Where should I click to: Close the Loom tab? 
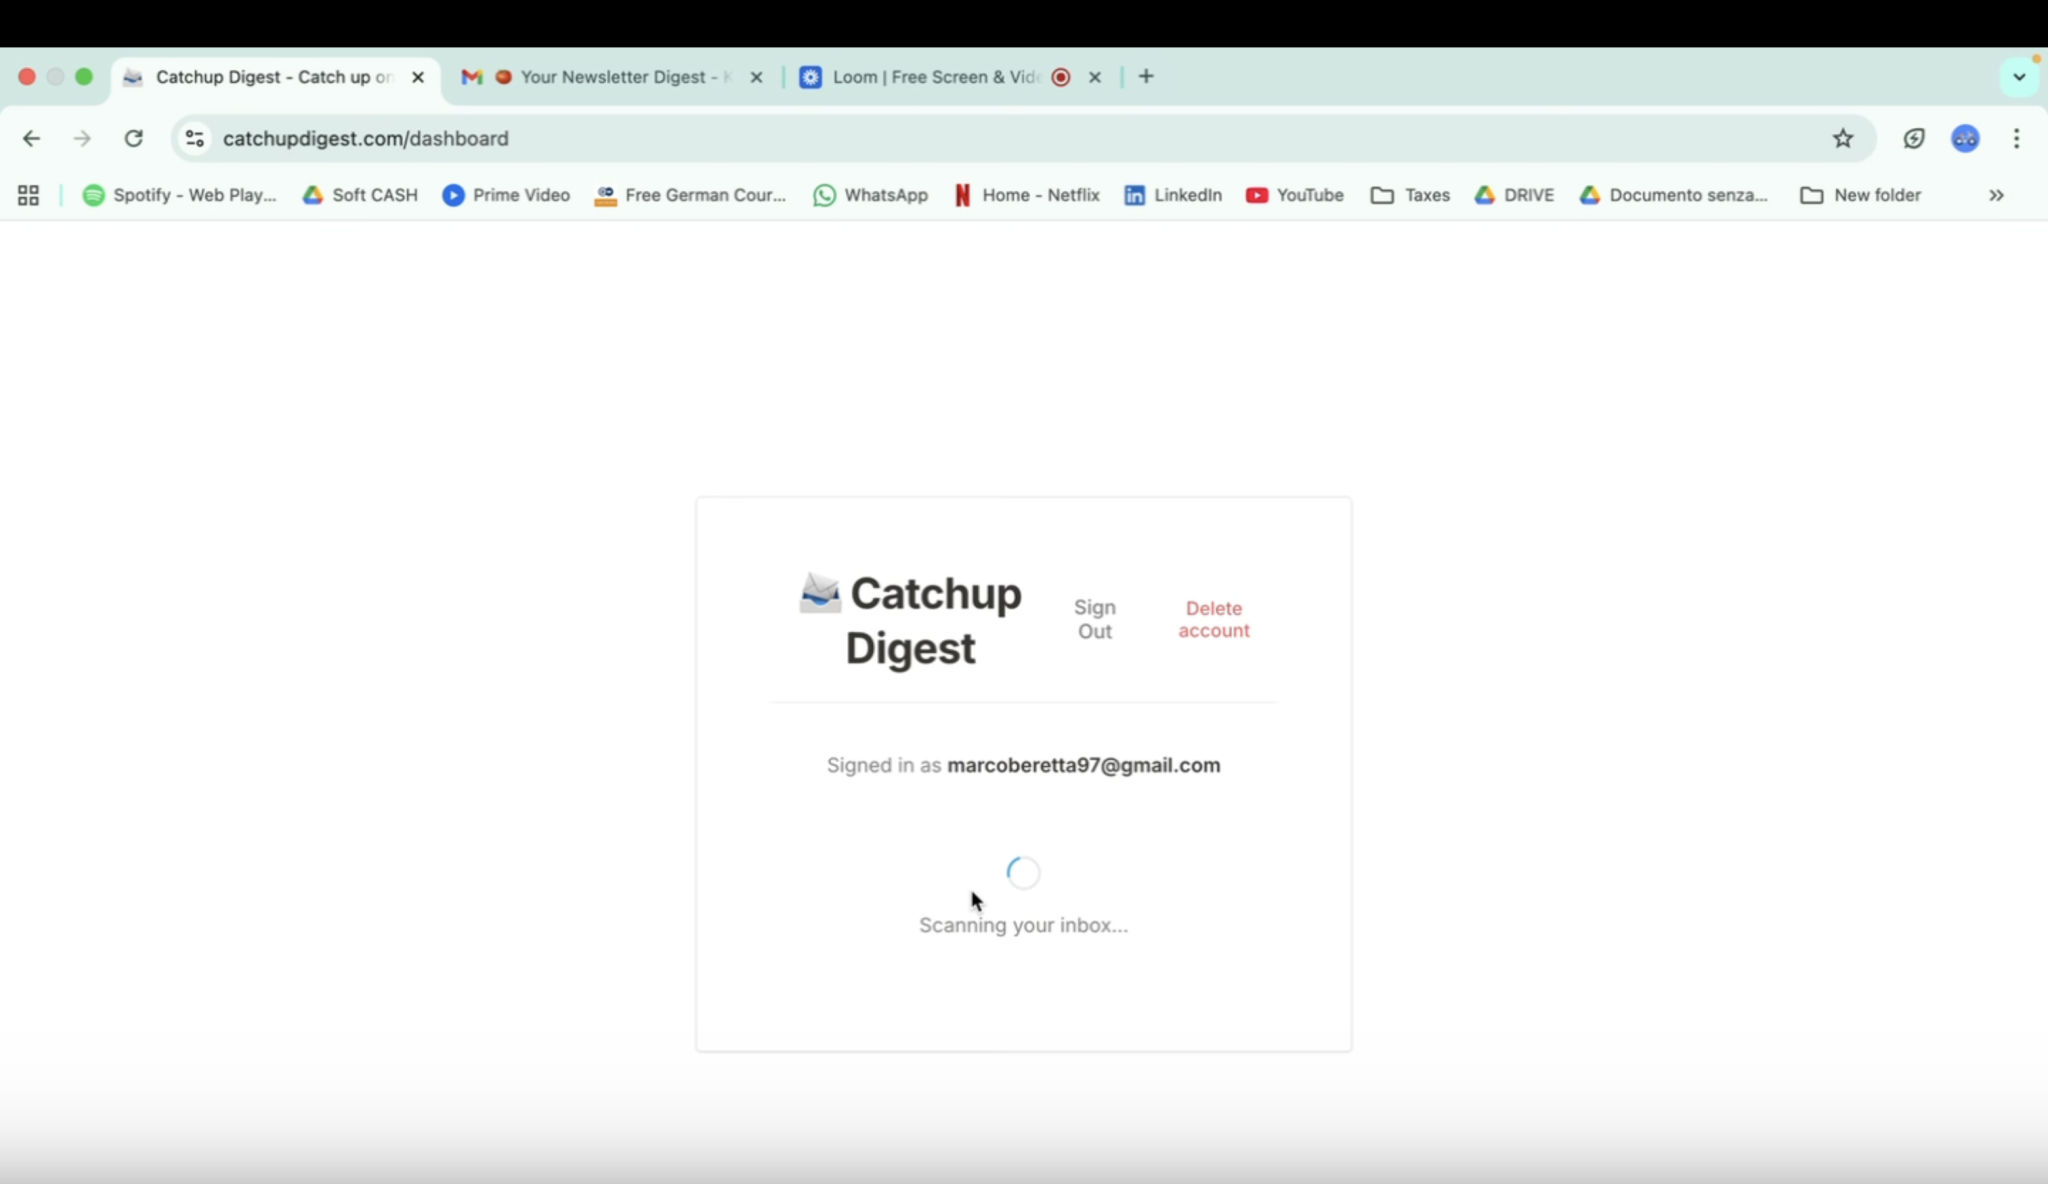tap(1094, 77)
